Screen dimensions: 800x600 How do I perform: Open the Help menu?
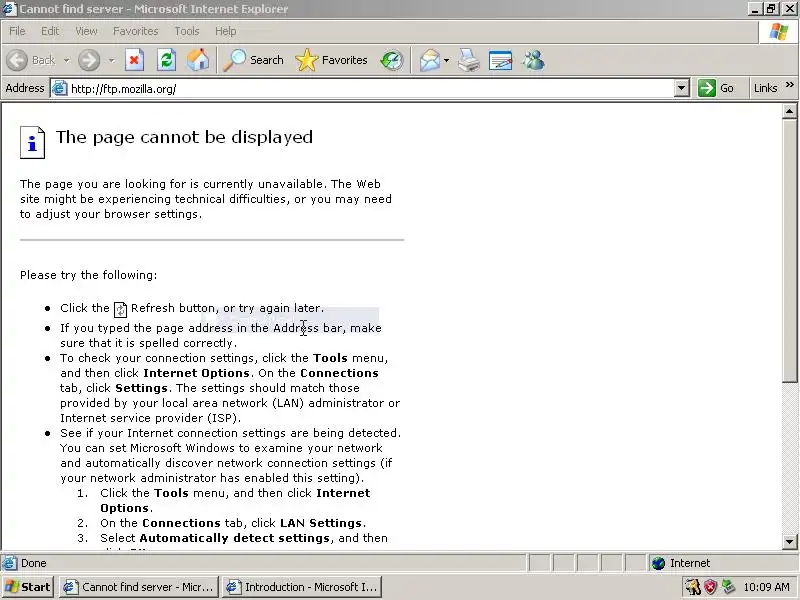[226, 31]
